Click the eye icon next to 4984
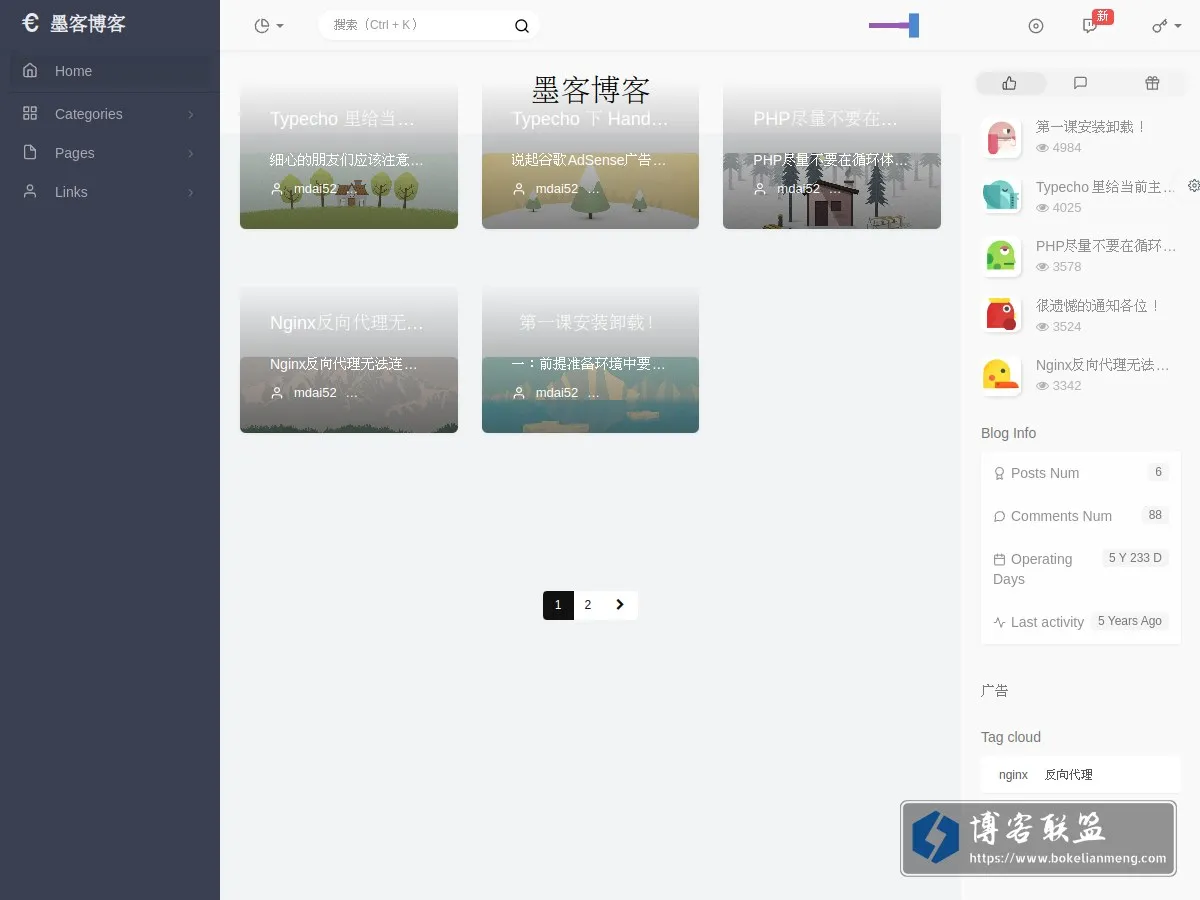This screenshot has width=1200, height=900. tap(1042, 148)
